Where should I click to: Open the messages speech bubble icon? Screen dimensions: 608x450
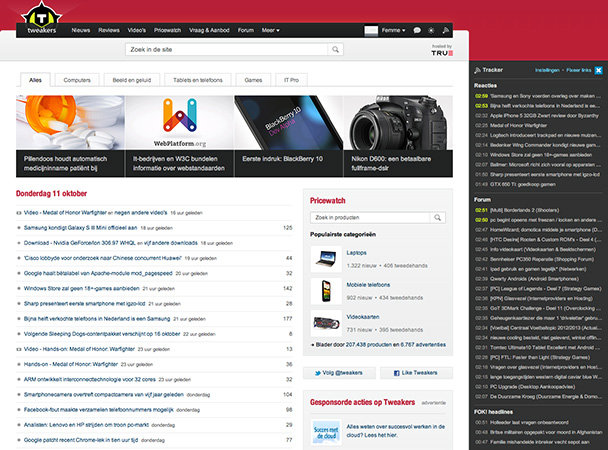tap(417, 30)
